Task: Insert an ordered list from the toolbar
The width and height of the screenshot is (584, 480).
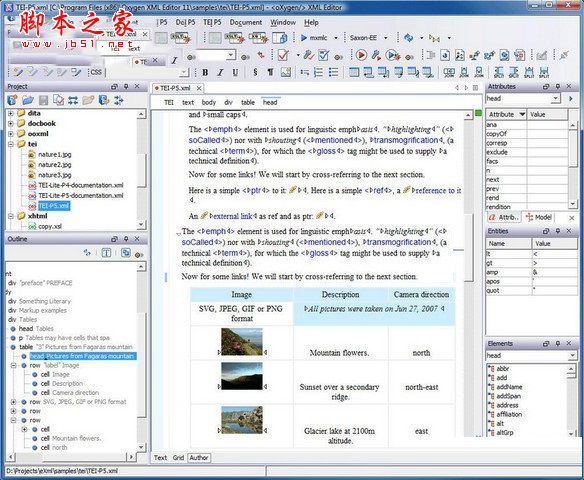Action: pos(318,72)
